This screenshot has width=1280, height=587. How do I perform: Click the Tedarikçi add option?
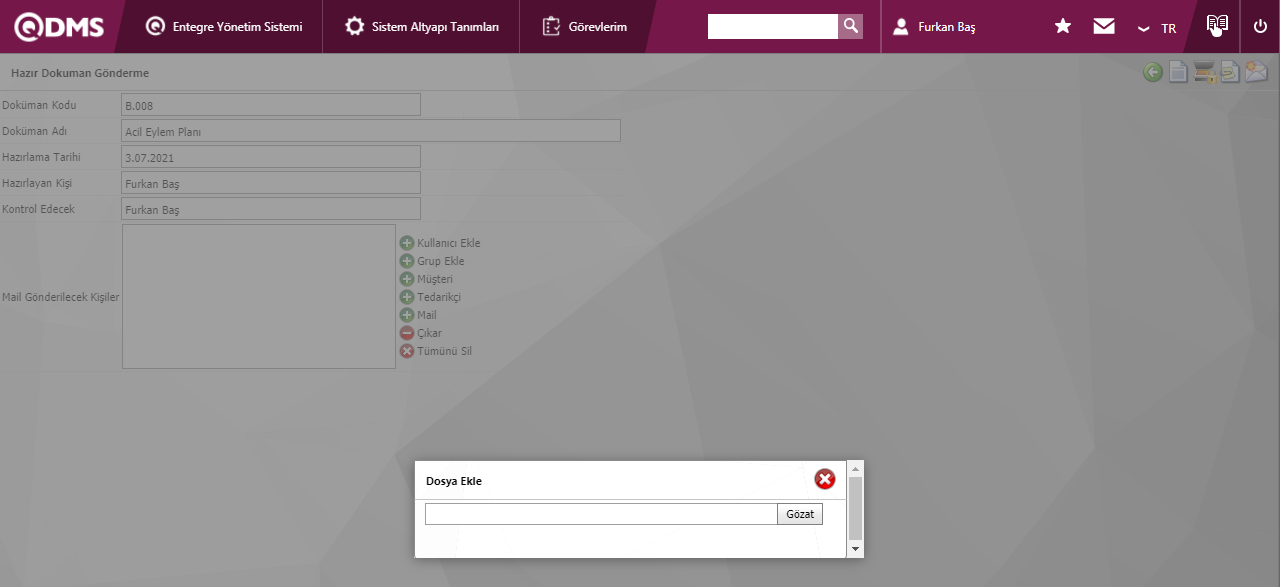click(x=430, y=297)
